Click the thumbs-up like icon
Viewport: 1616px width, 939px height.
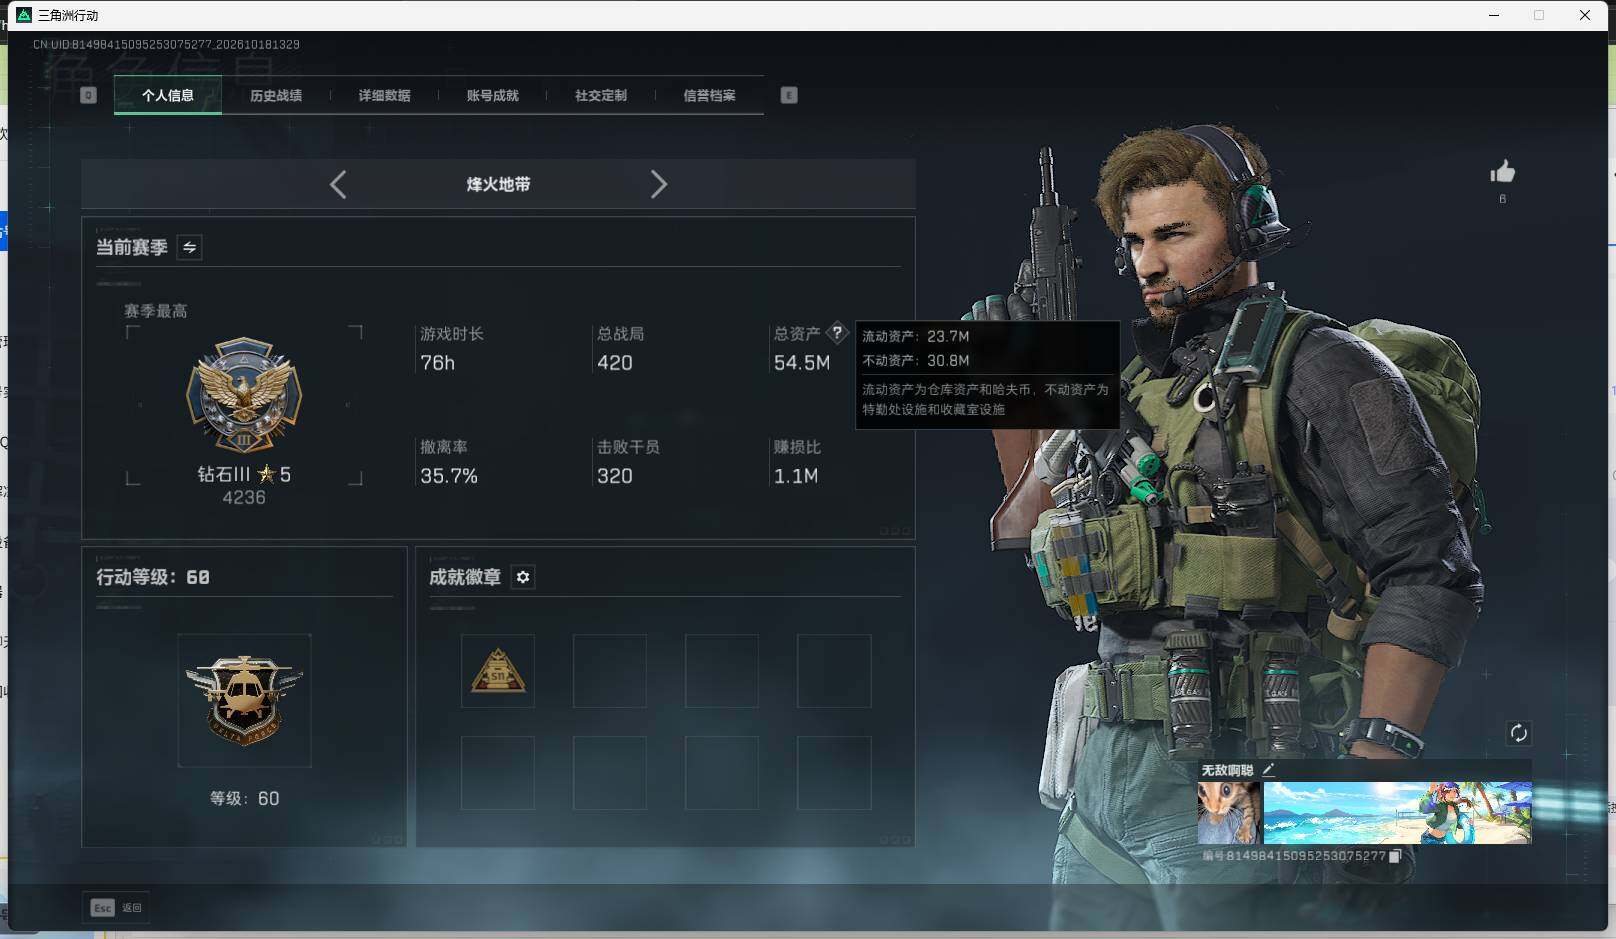(x=1502, y=172)
